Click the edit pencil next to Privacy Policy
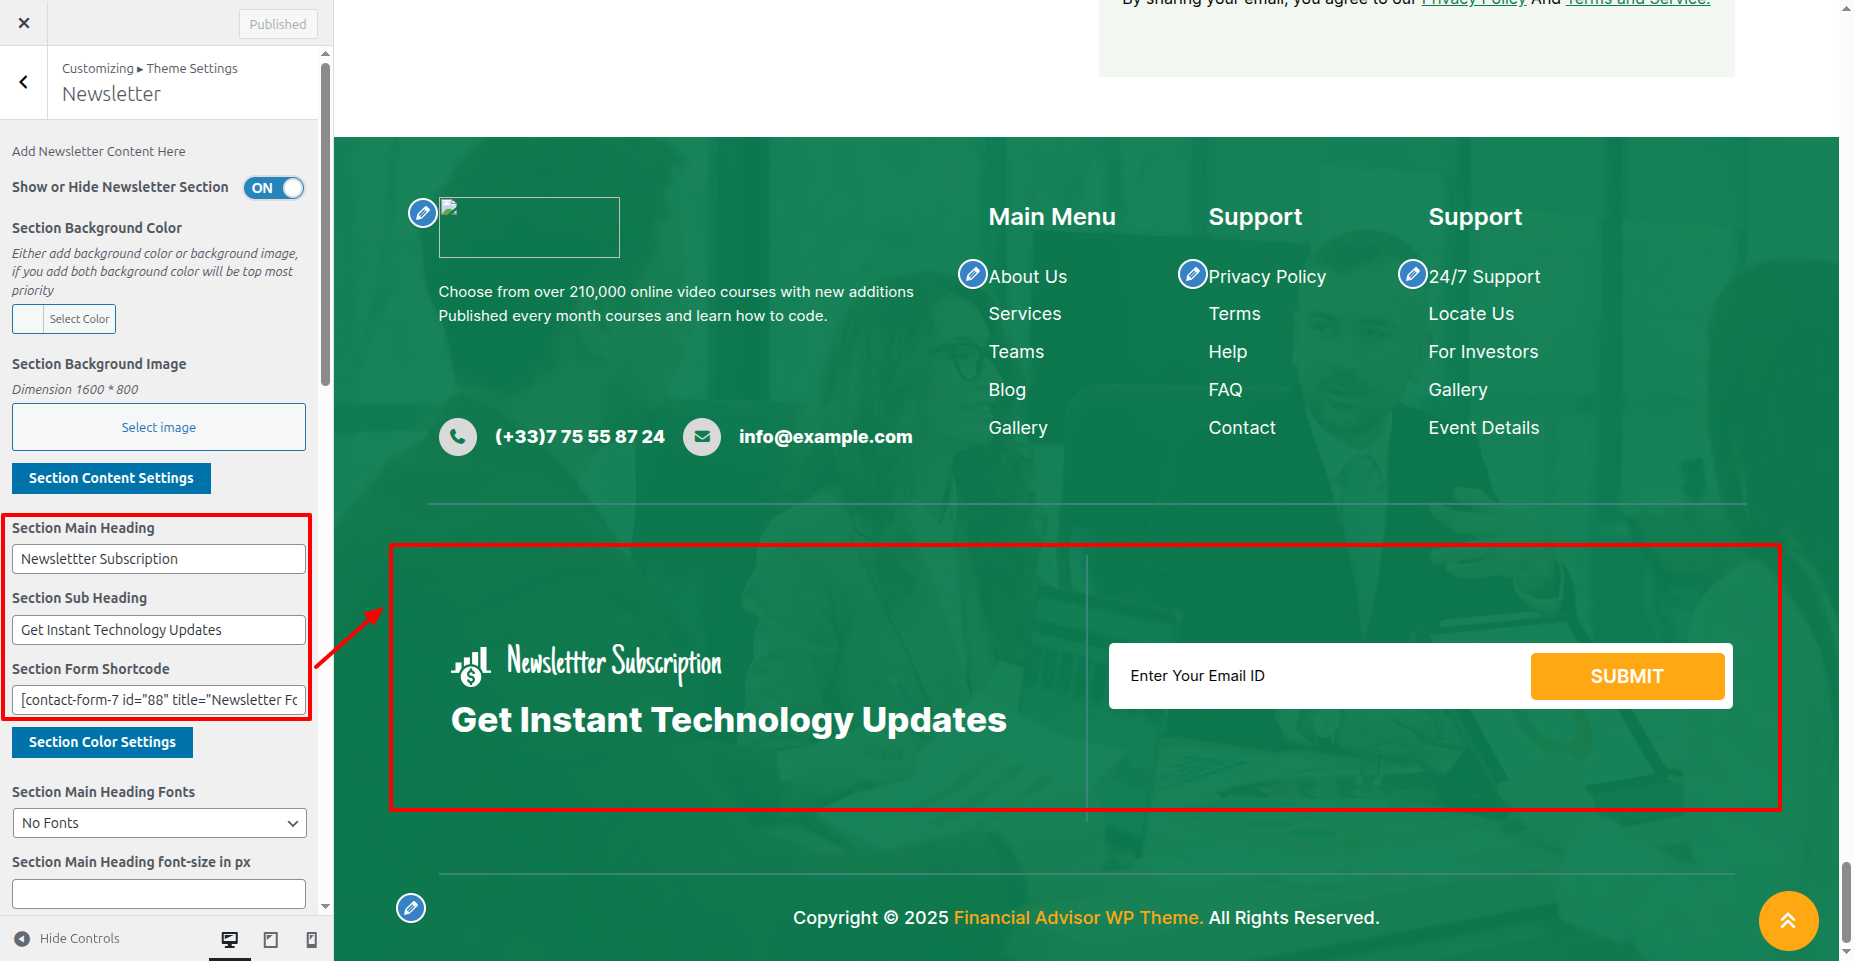Image resolution: width=1854 pixels, height=961 pixels. pos(1192,274)
